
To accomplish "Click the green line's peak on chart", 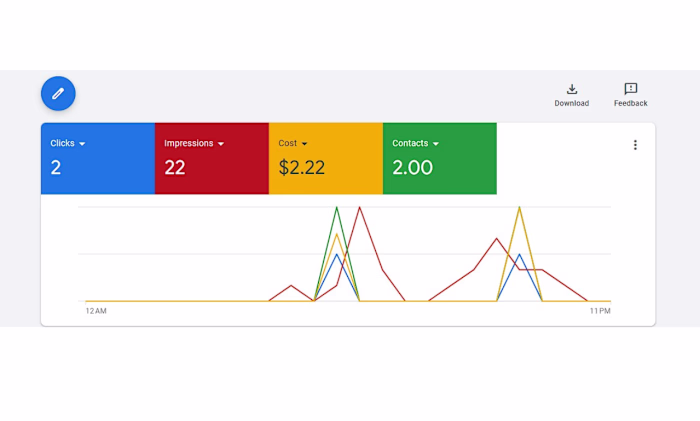I will pos(337,208).
